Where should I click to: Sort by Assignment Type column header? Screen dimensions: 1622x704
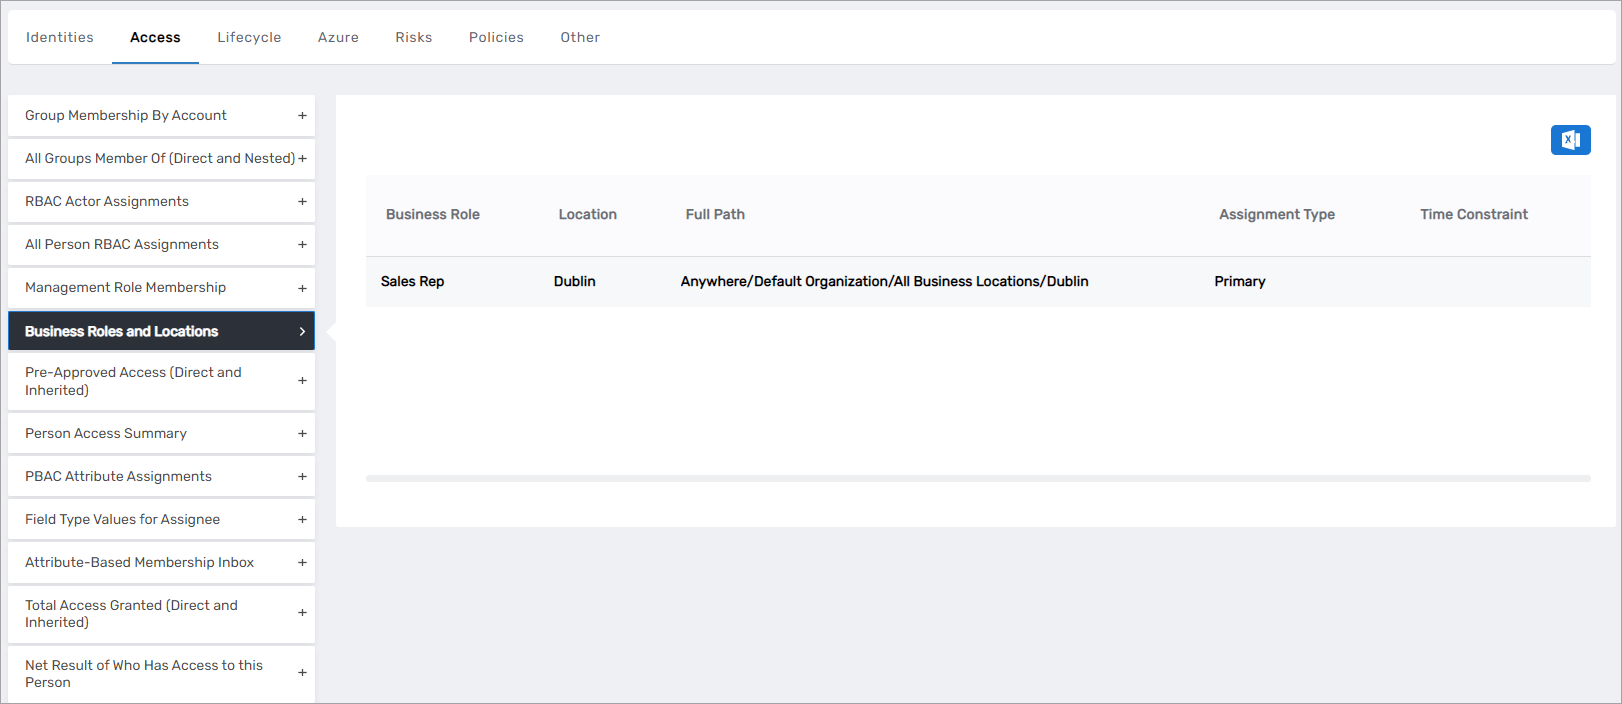tap(1276, 215)
